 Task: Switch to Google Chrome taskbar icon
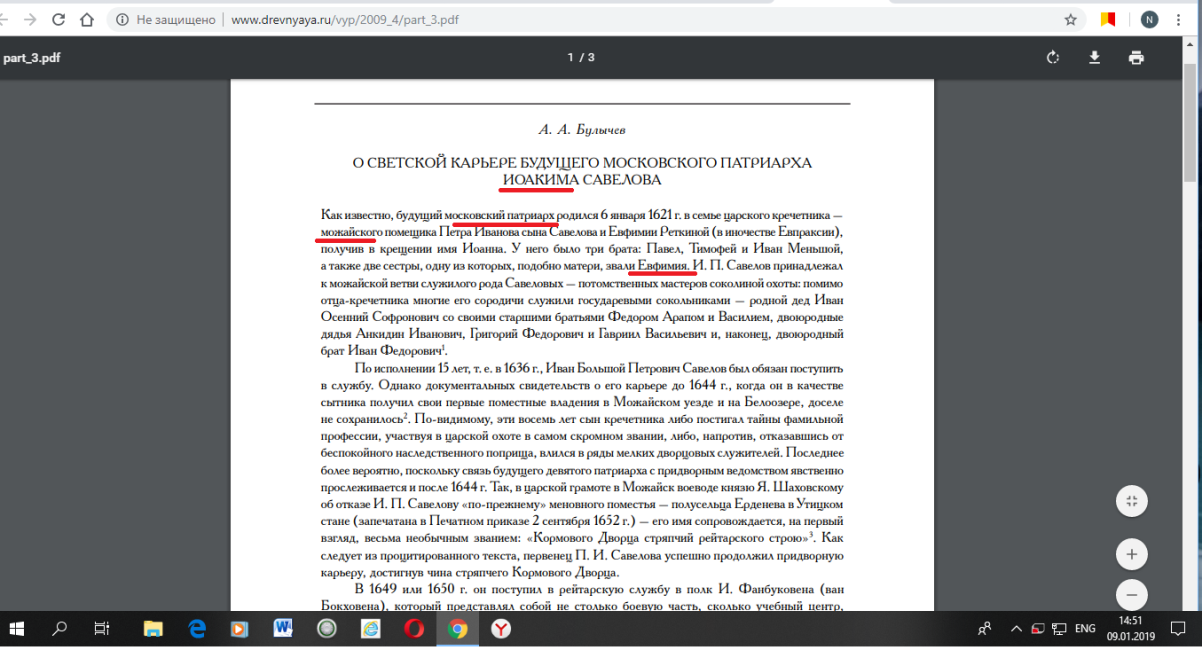point(458,629)
